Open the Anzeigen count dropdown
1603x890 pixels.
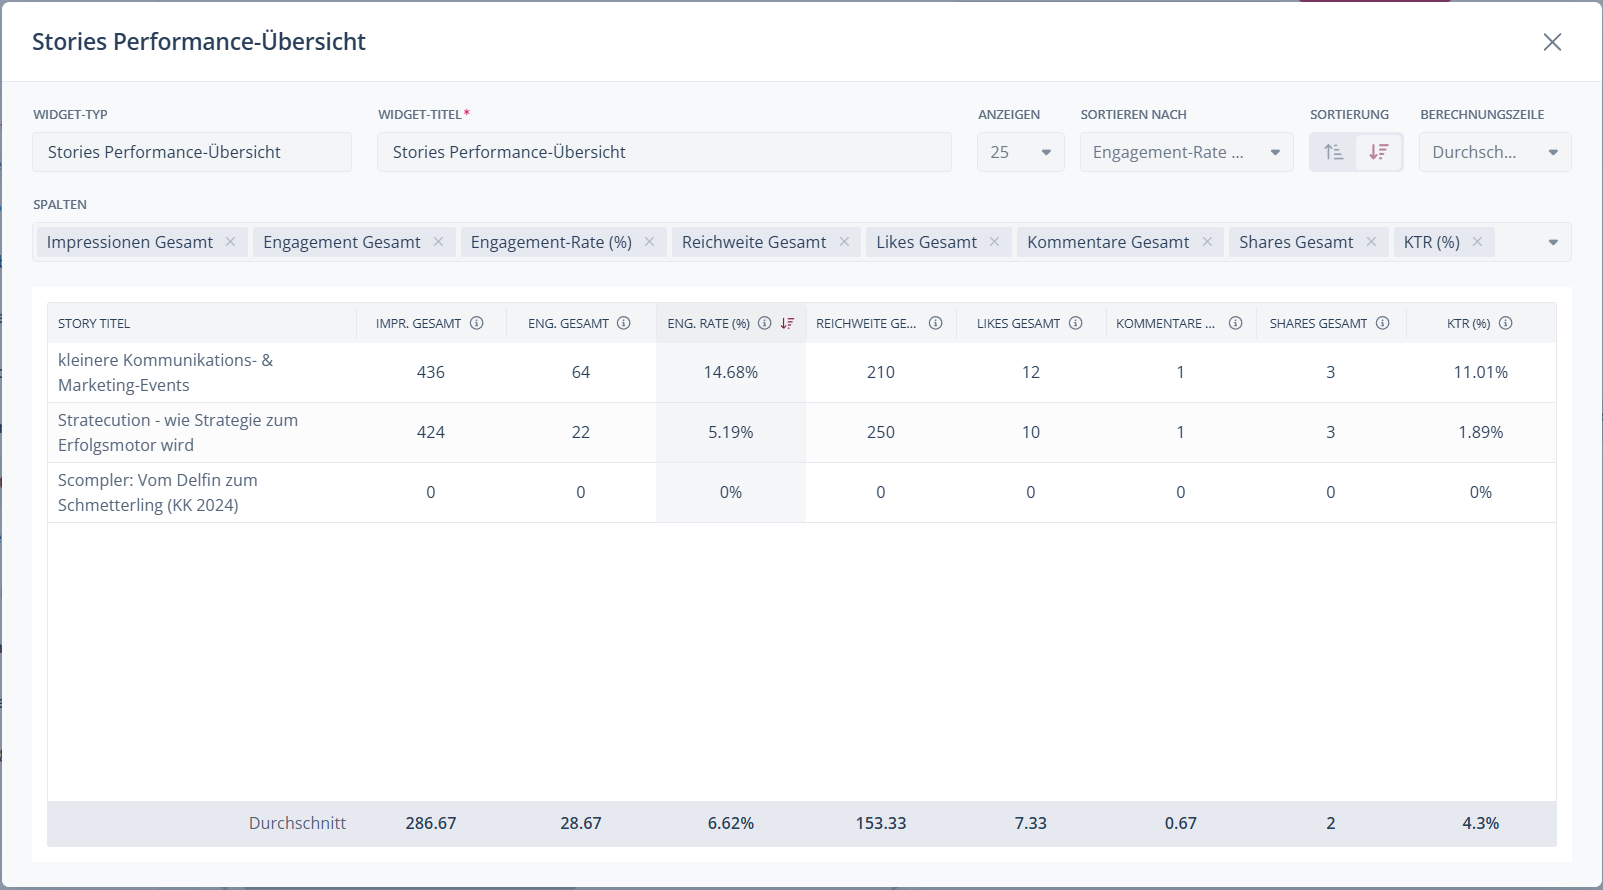pos(1020,152)
